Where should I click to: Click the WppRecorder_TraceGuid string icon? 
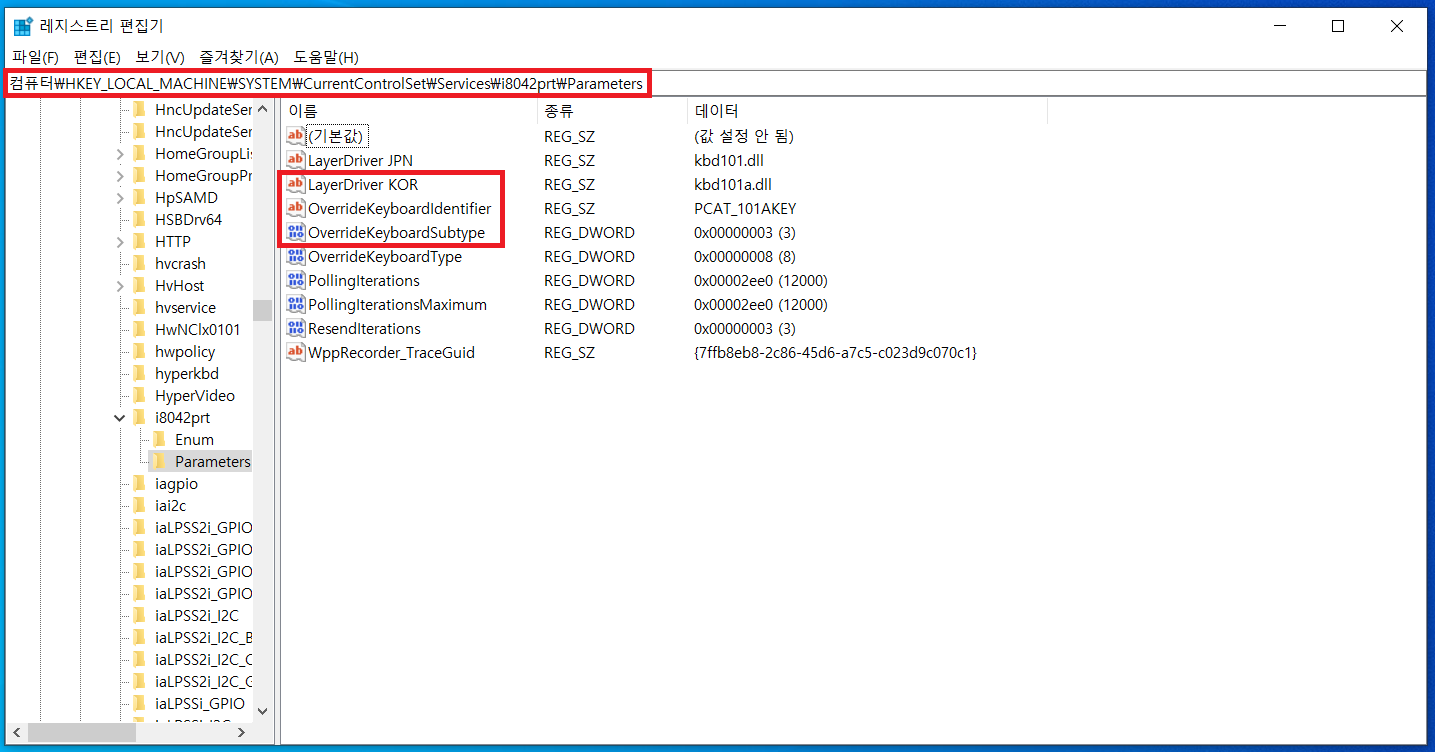pyautogui.click(x=295, y=353)
